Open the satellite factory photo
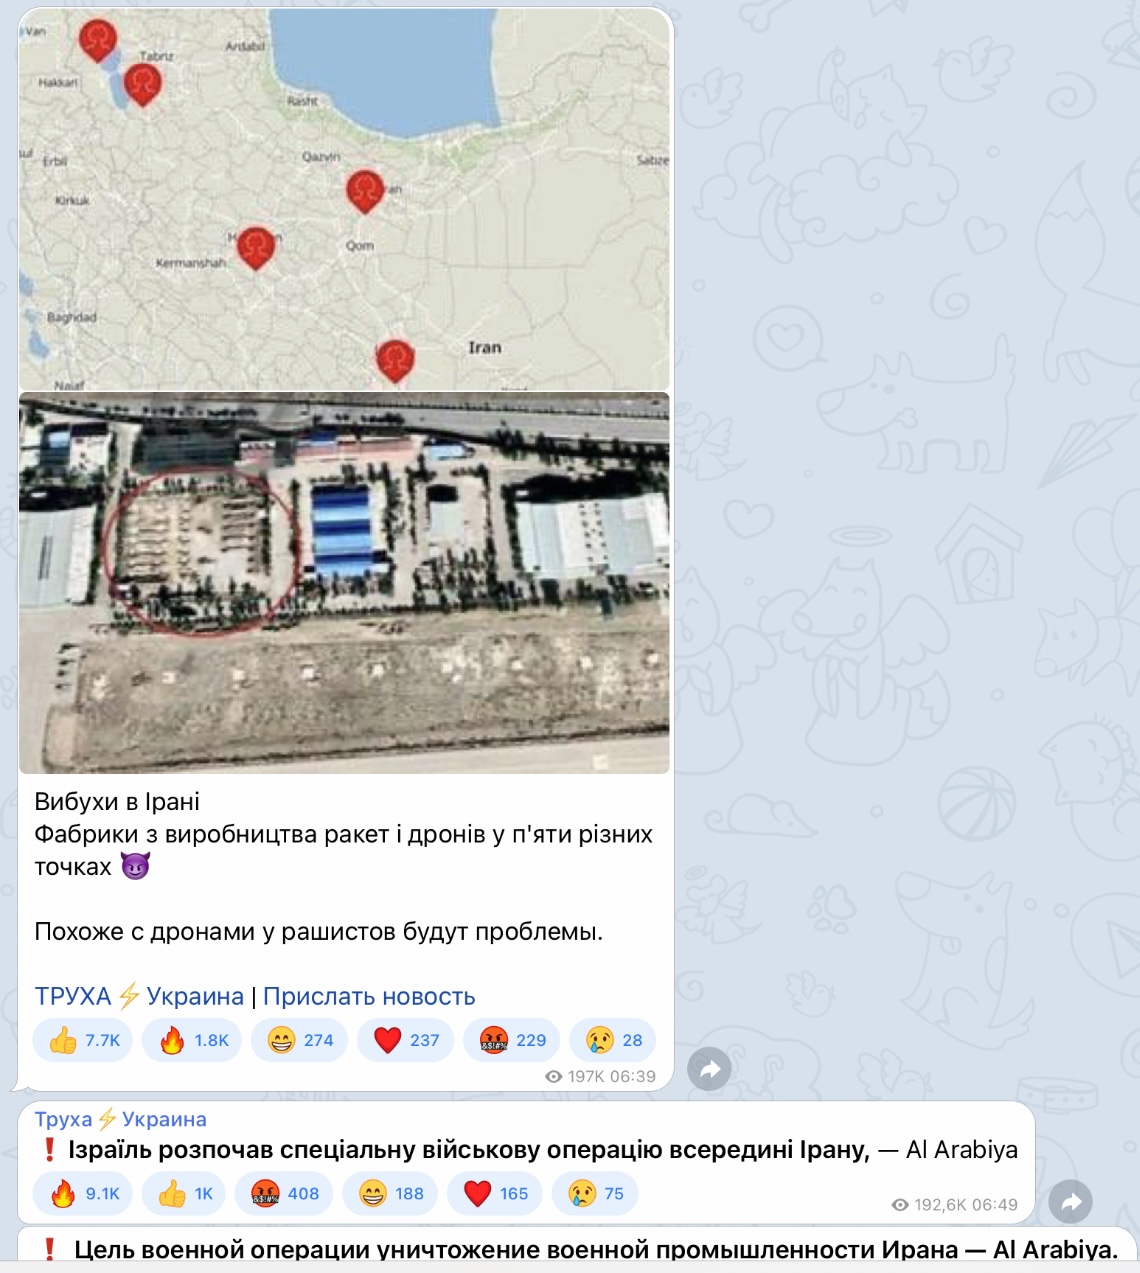This screenshot has height=1273, width=1140. [x=344, y=583]
